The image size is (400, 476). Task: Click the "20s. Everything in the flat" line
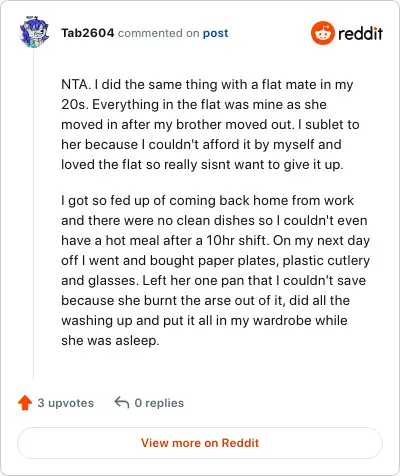point(194,105)
